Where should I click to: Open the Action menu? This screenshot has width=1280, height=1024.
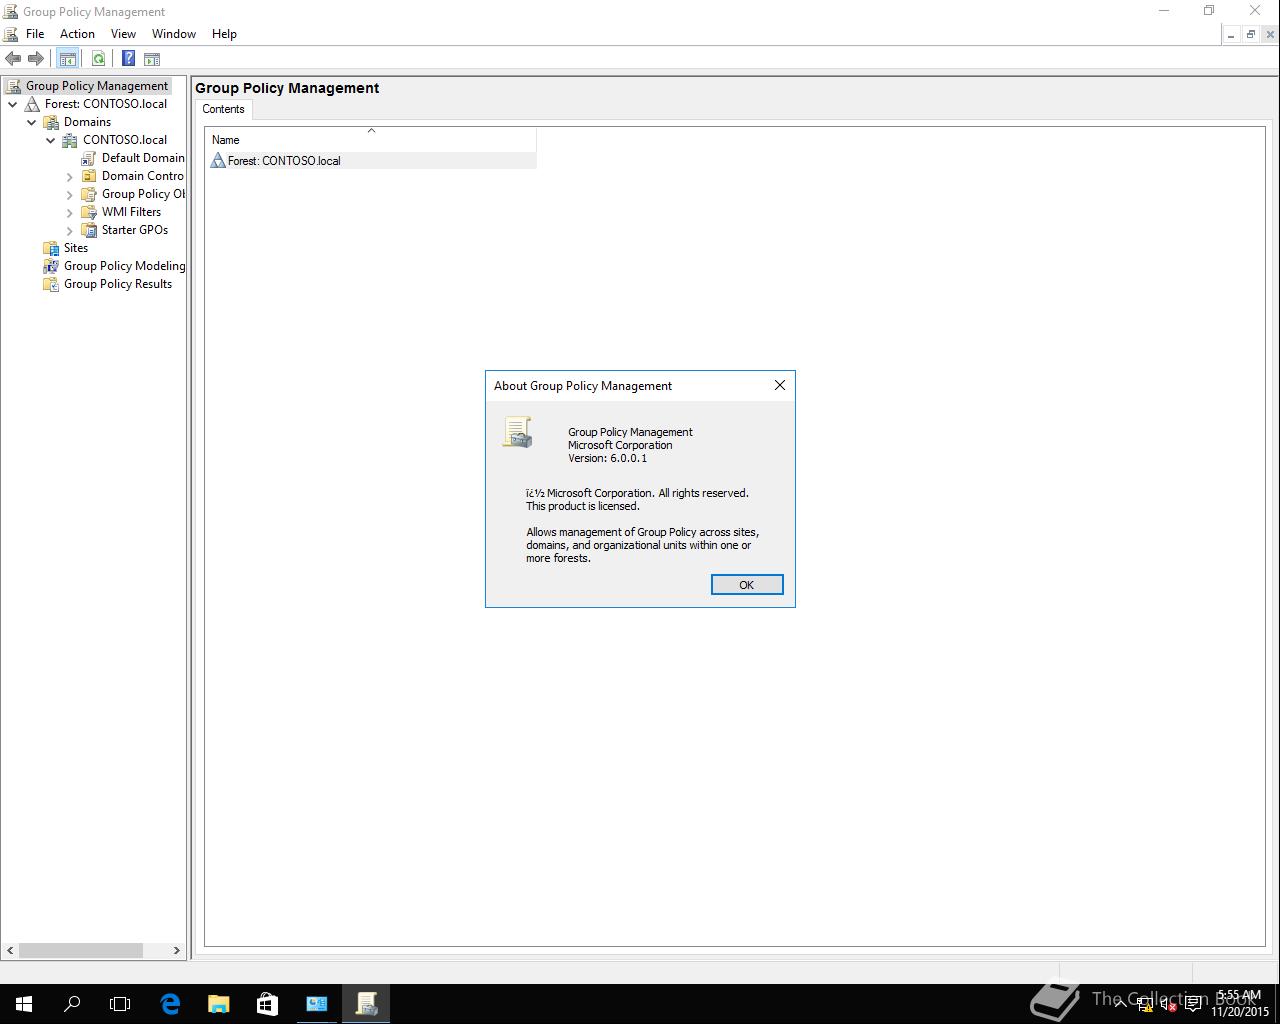(77, 34)
